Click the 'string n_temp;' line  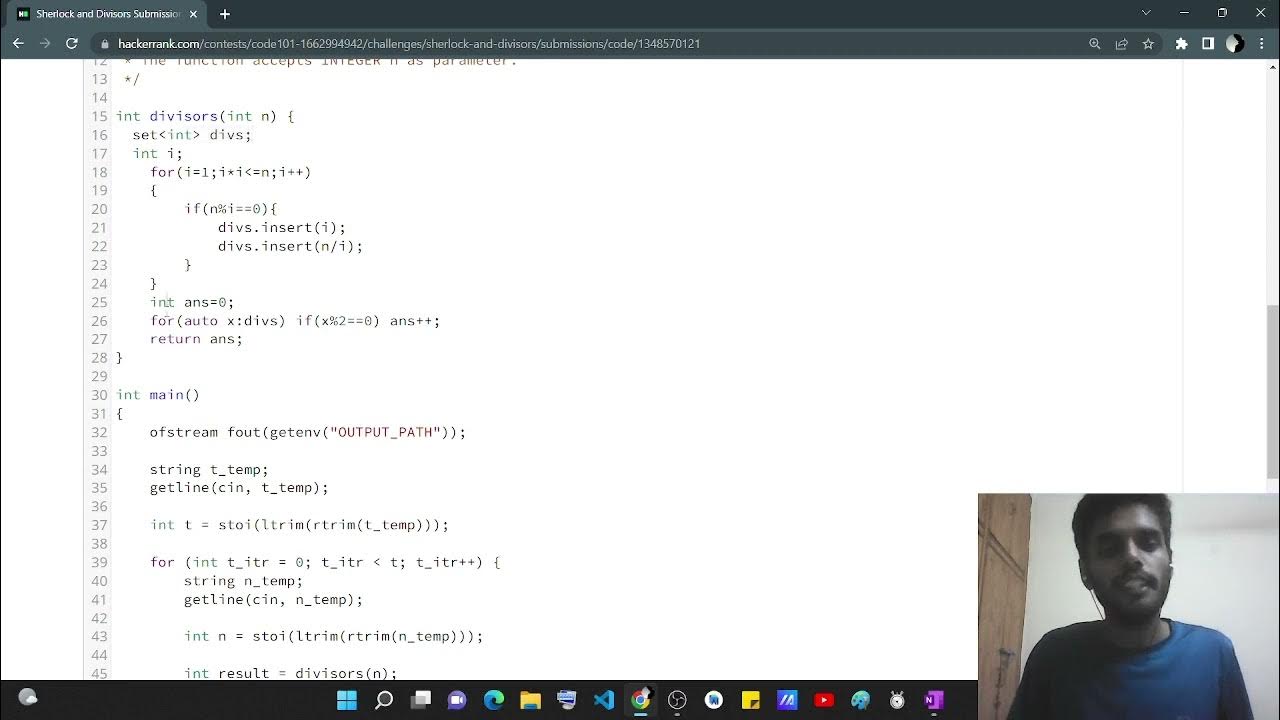(x=243, y=581)
